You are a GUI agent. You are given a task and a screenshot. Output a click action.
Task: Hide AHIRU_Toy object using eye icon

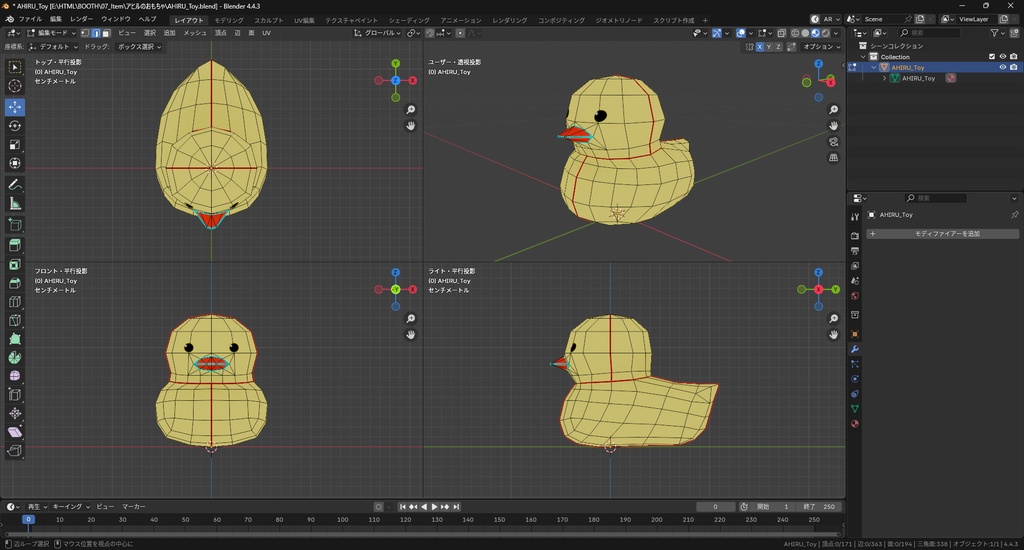point(1003,68)
